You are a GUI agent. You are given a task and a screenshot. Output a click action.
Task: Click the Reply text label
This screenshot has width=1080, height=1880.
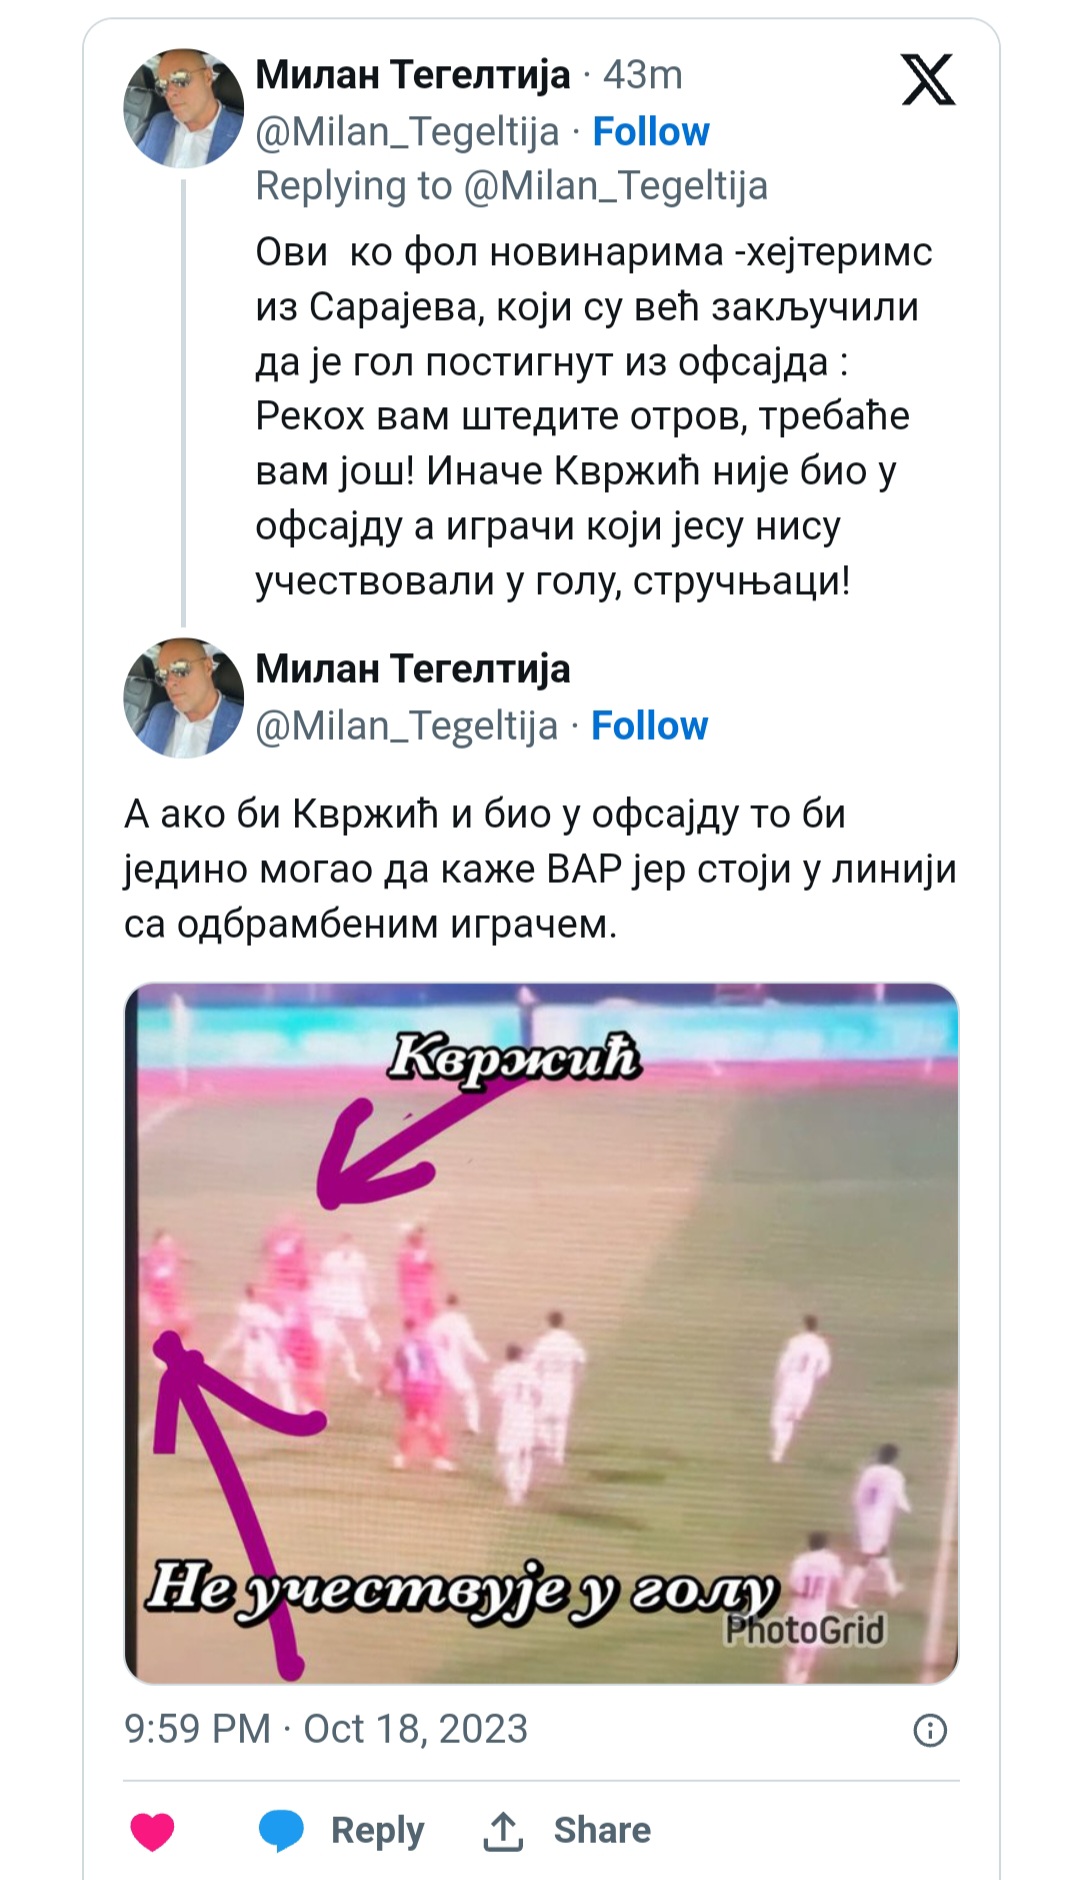click(377, 1831)
